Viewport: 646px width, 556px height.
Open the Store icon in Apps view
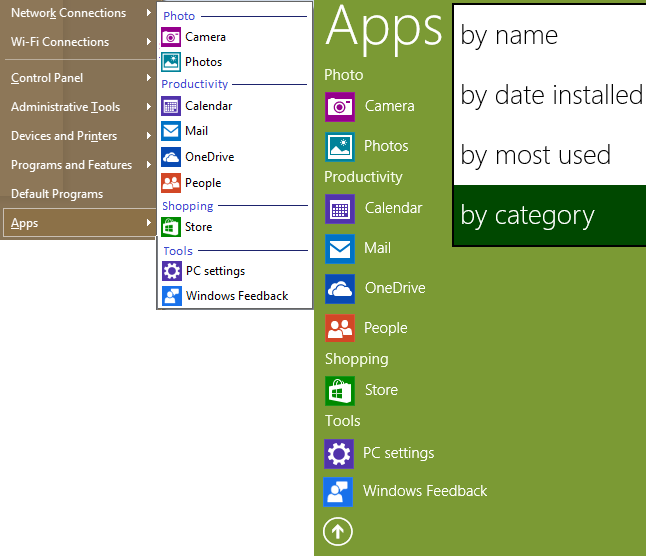point(340,390)
